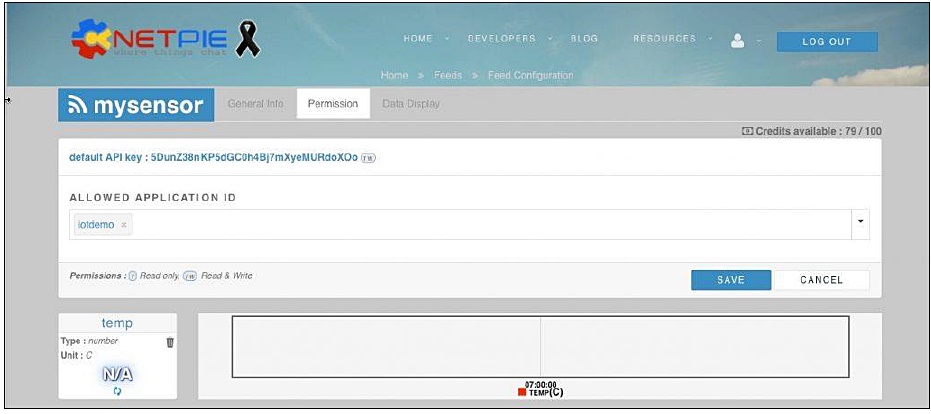931x414 pixels.
Task: Expand the RESOURCES menu
Action: click(664, 39)
